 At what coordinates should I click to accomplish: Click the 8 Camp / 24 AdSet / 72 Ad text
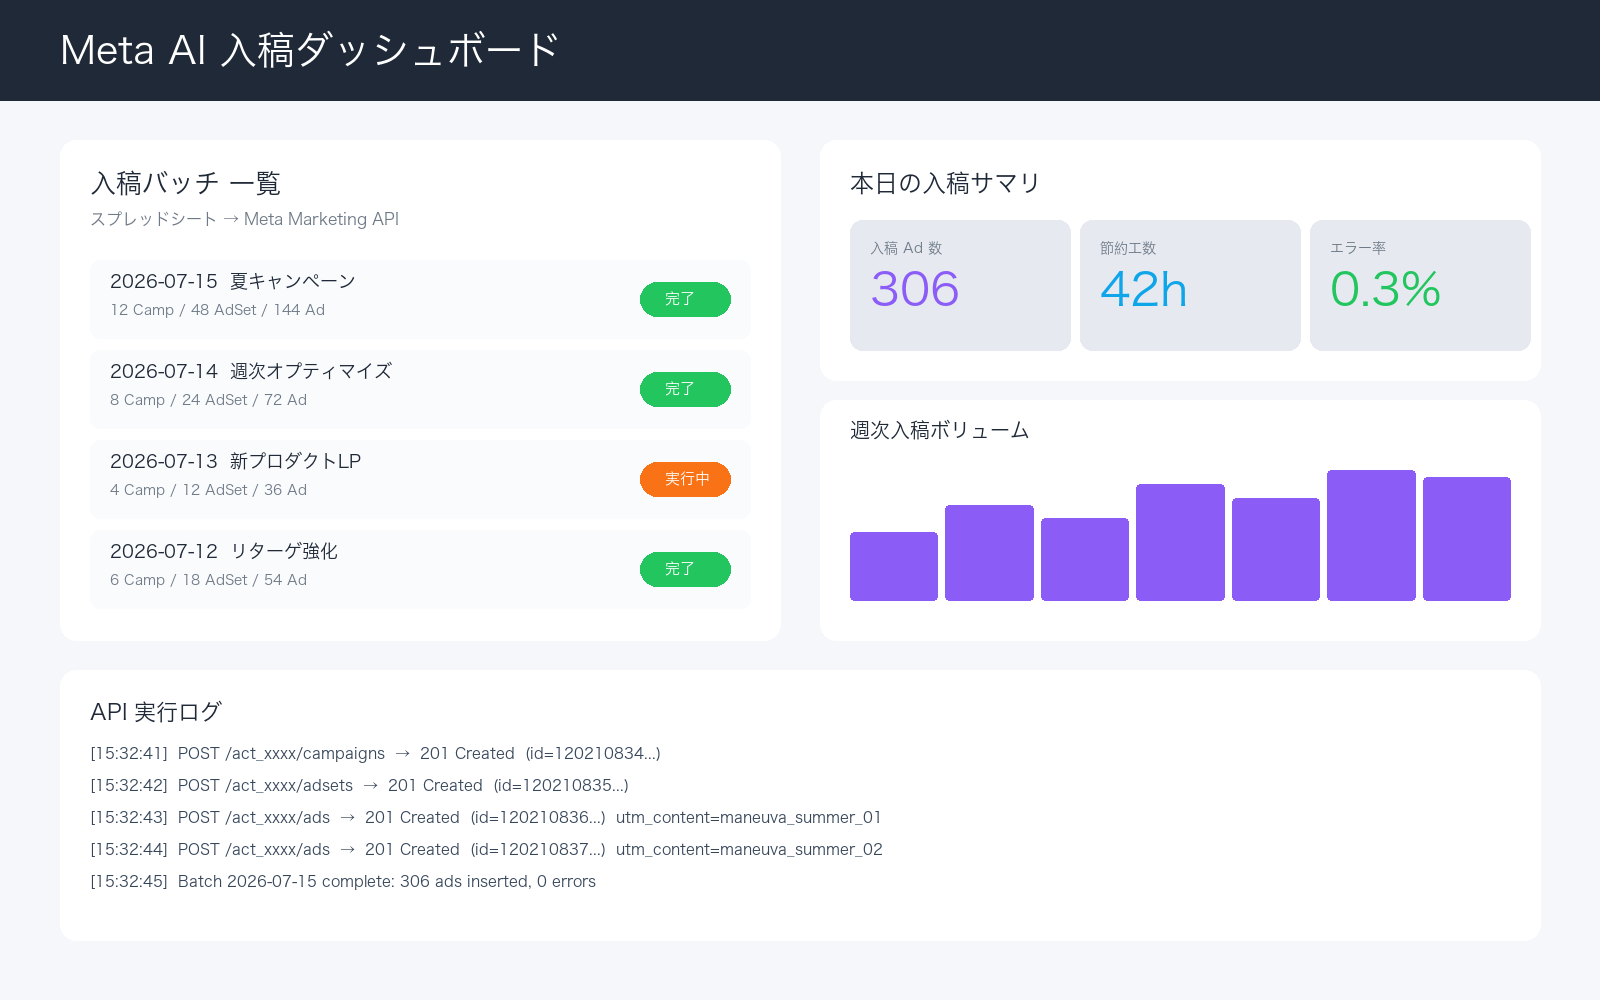pos(208,400)
